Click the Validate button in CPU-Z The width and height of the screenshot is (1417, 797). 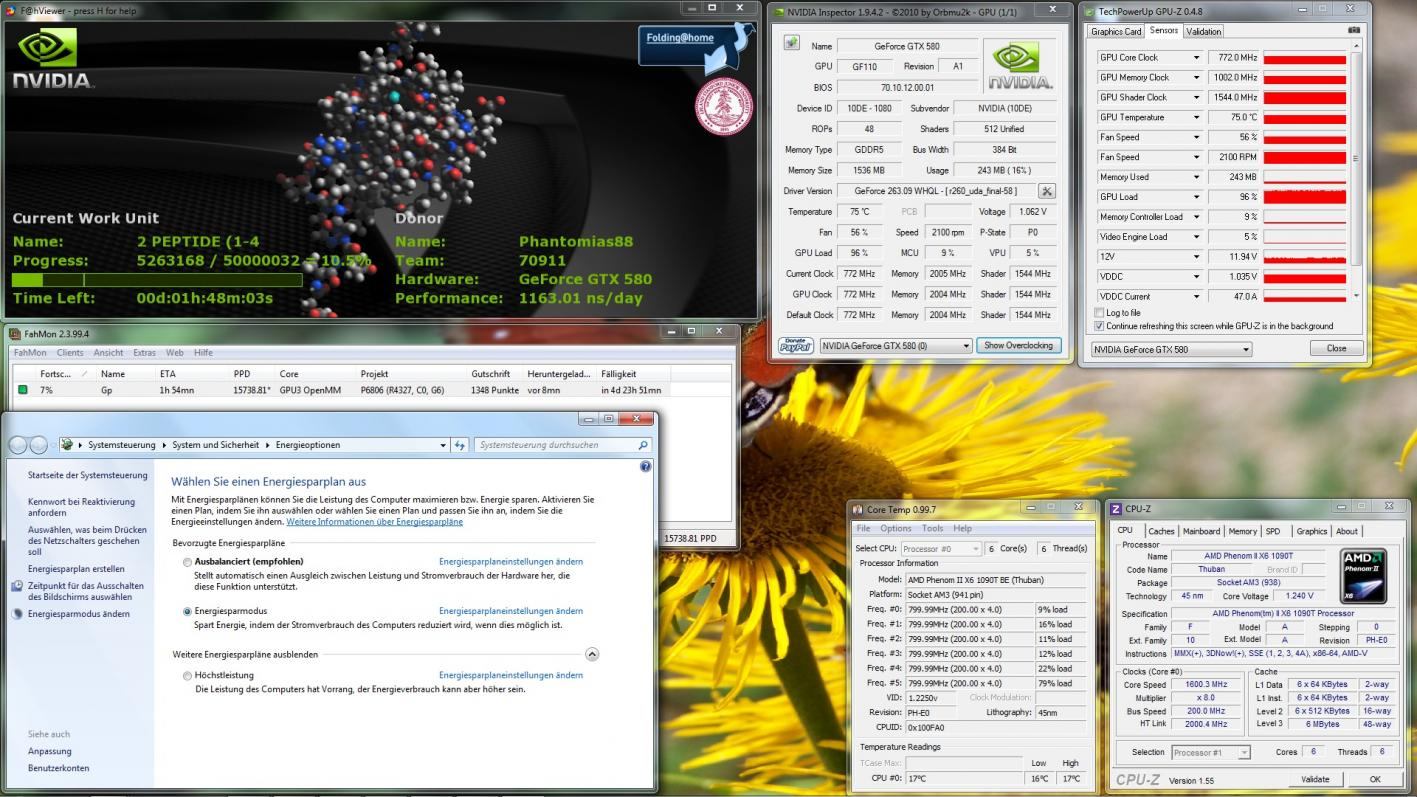1315,779
